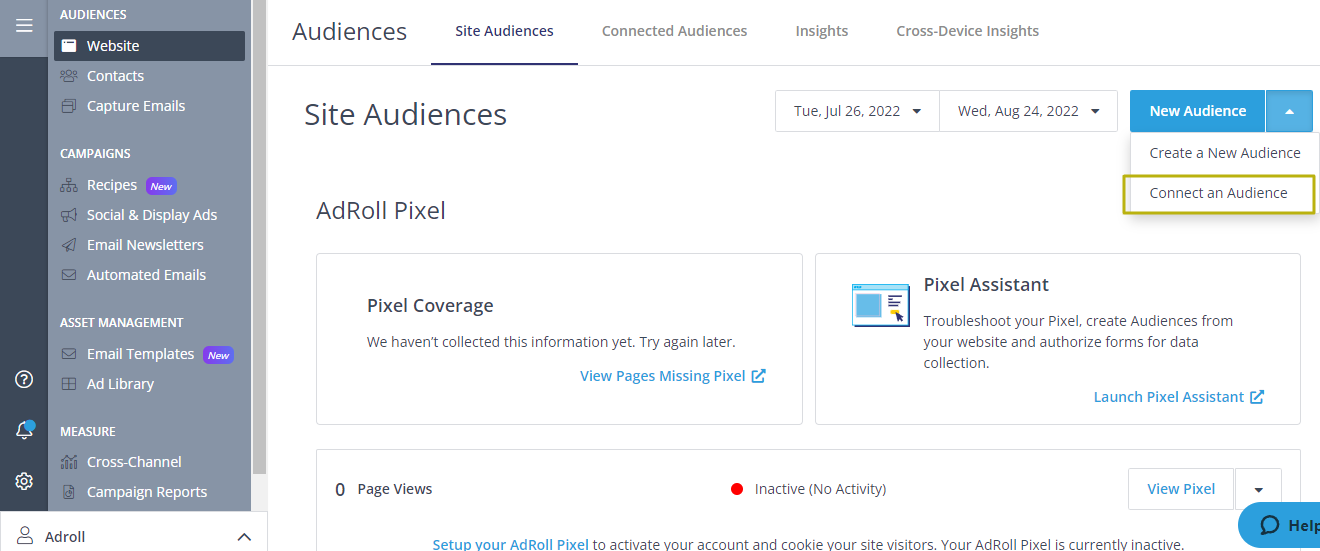Click the Pixel Coverage heading
The height and width of the screenshot is (551, 1320).
point(430,306)
